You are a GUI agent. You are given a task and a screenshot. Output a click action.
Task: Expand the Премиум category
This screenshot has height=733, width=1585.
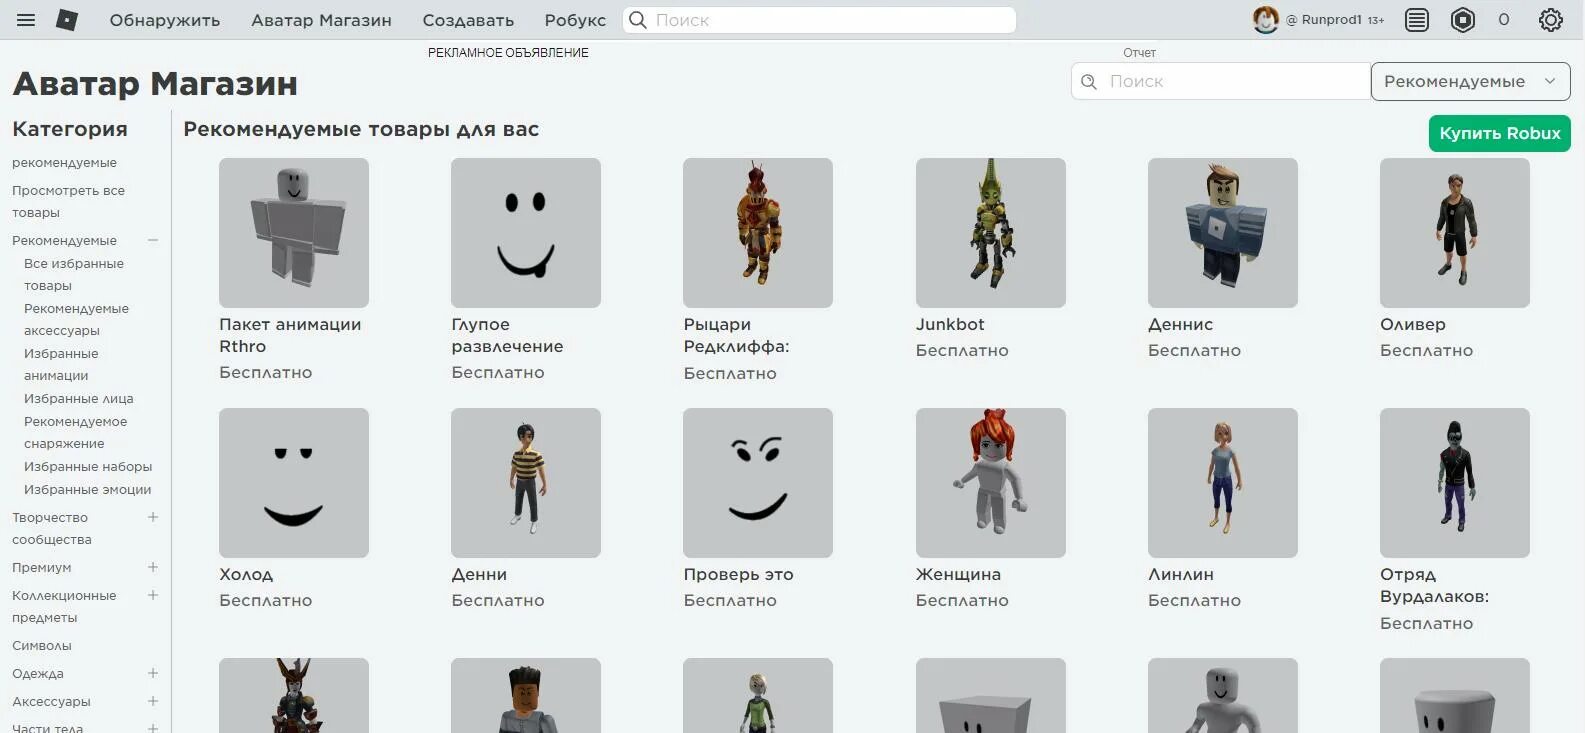pyautogui.click(x=153, y=567)
